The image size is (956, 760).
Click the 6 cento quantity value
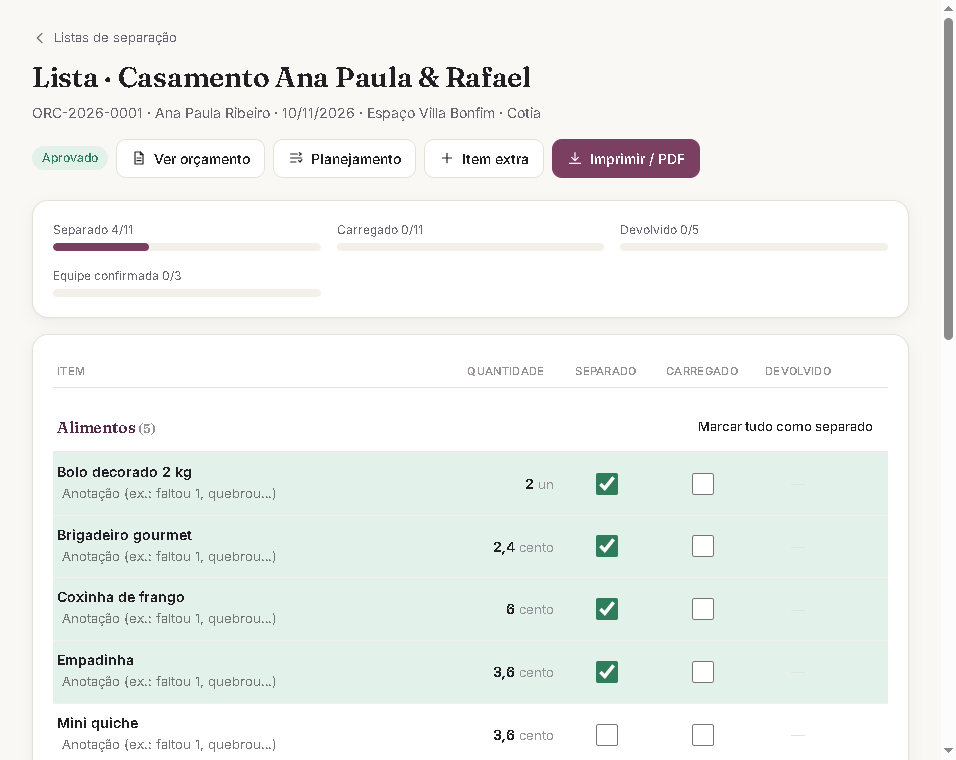click(x=530, y=609)
